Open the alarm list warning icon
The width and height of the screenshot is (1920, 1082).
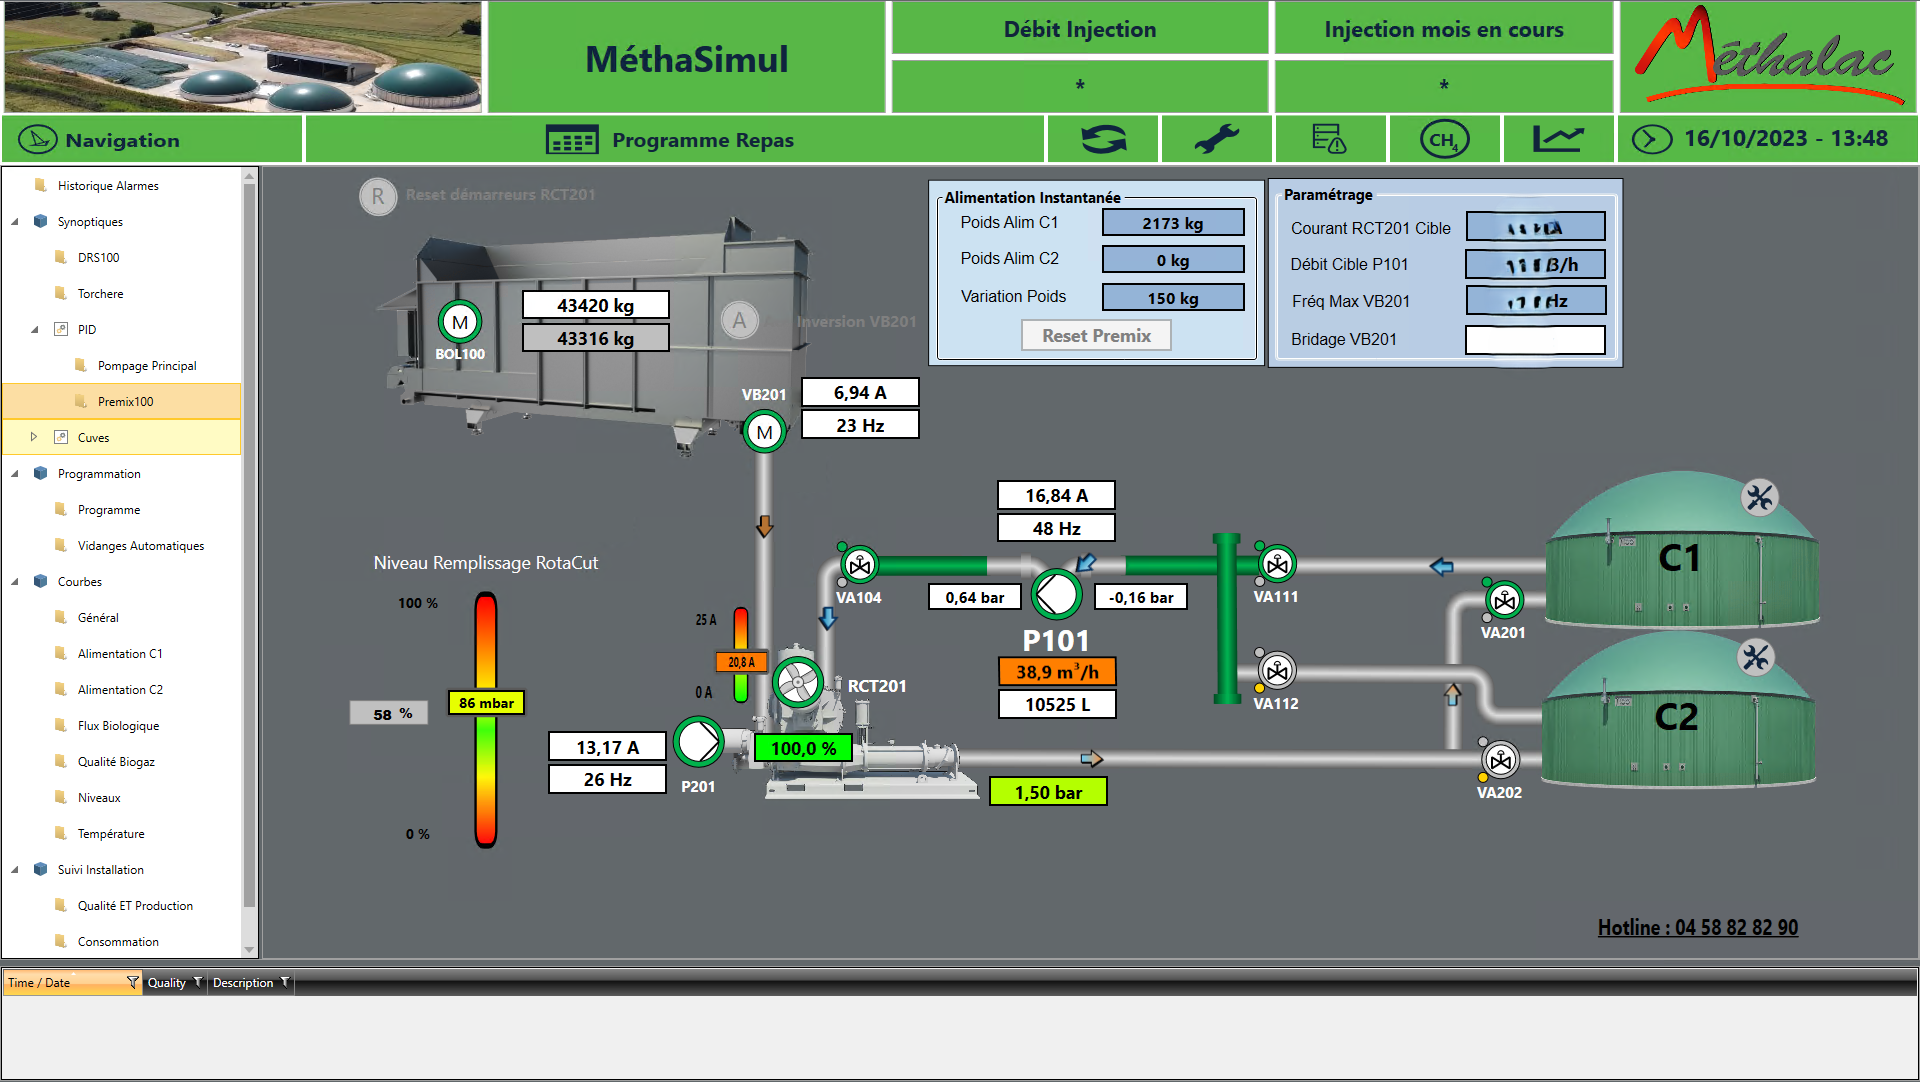pyautogui.click(x=1329, y=139)
